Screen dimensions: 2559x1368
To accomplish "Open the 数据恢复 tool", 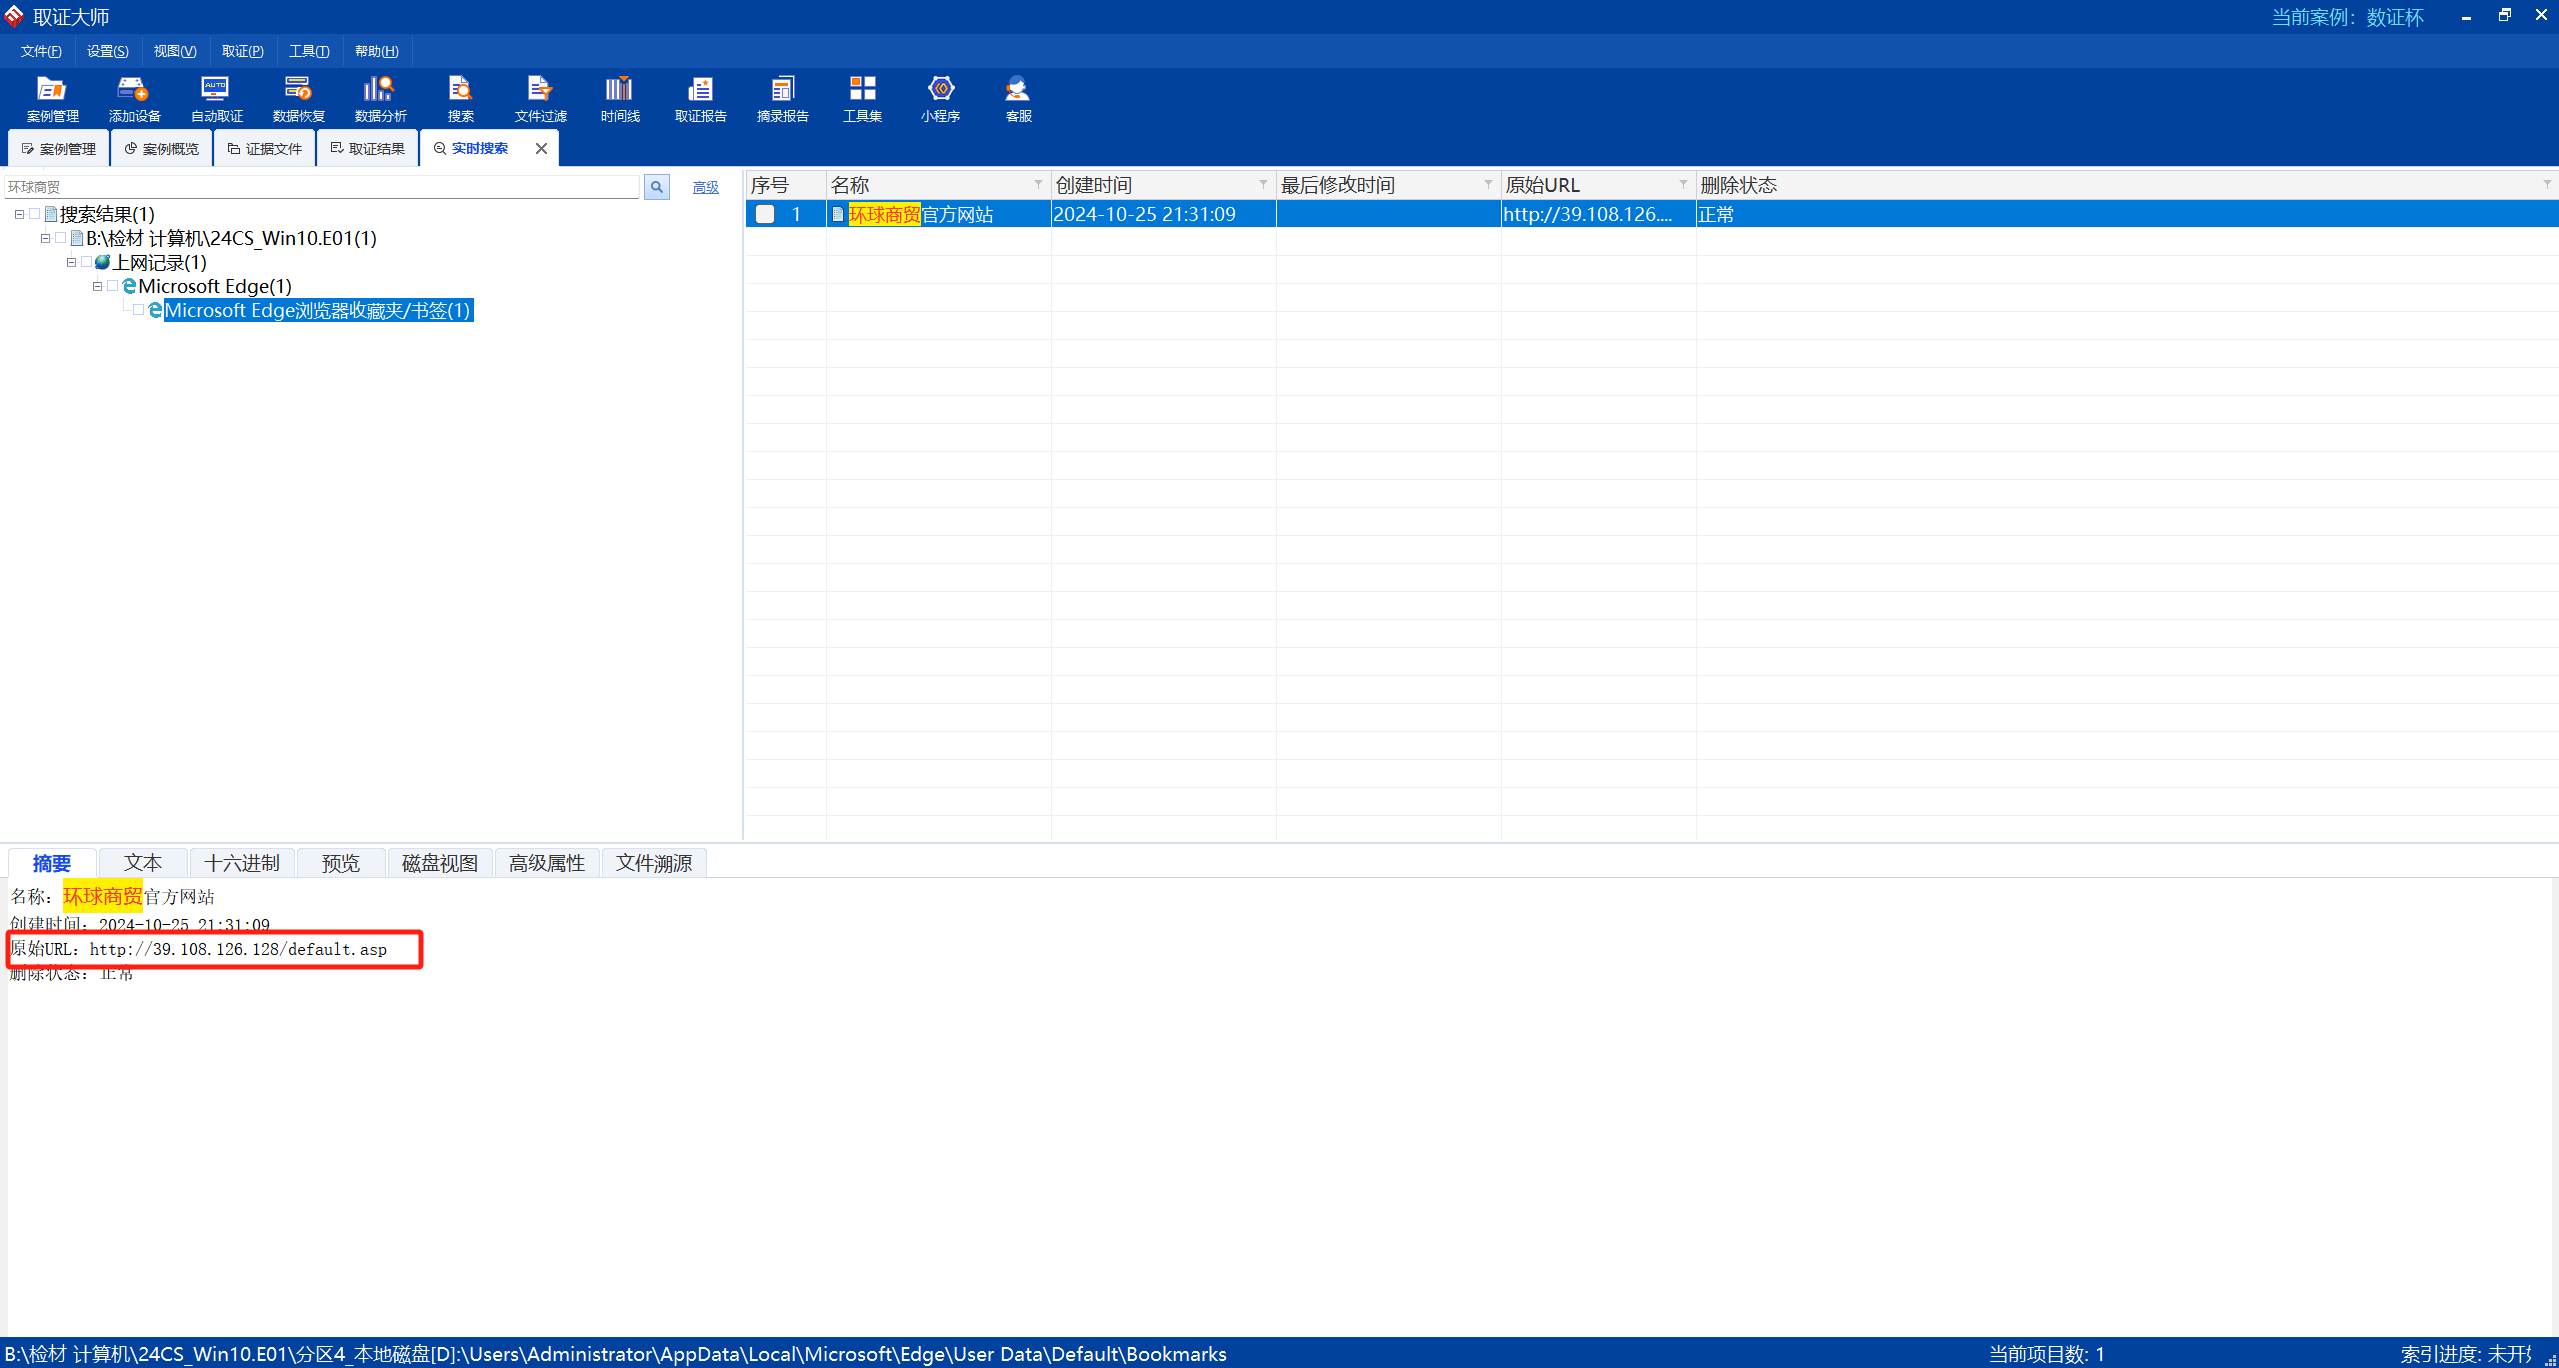I will (x=298, y=98).
